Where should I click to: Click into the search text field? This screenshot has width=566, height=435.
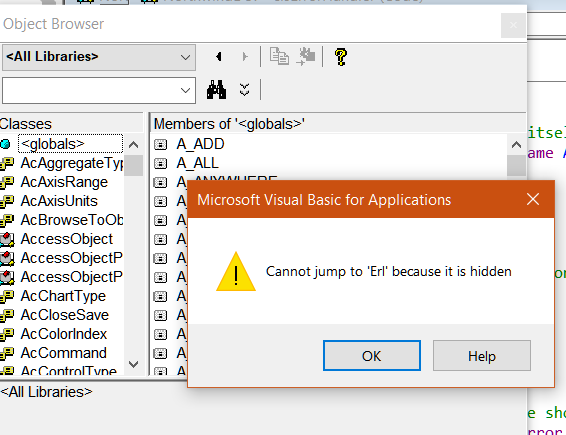point(90,90)
